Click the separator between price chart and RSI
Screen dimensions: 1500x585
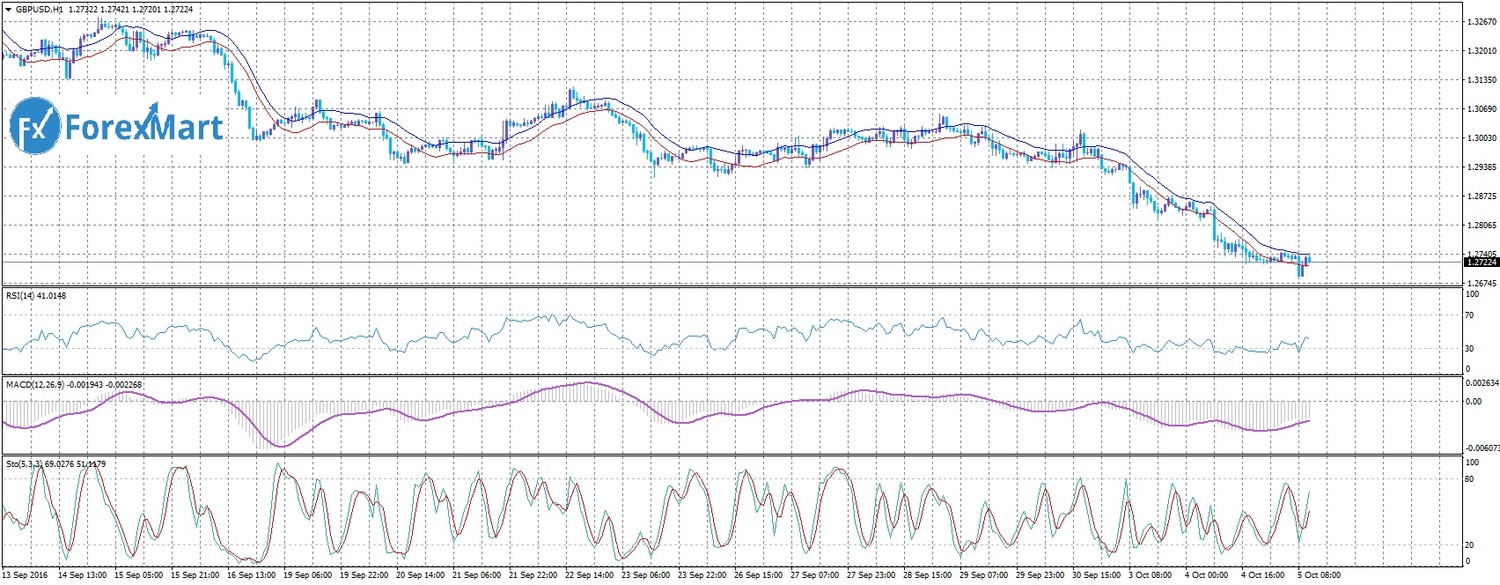pyautogui.click(x=730, y=287)
